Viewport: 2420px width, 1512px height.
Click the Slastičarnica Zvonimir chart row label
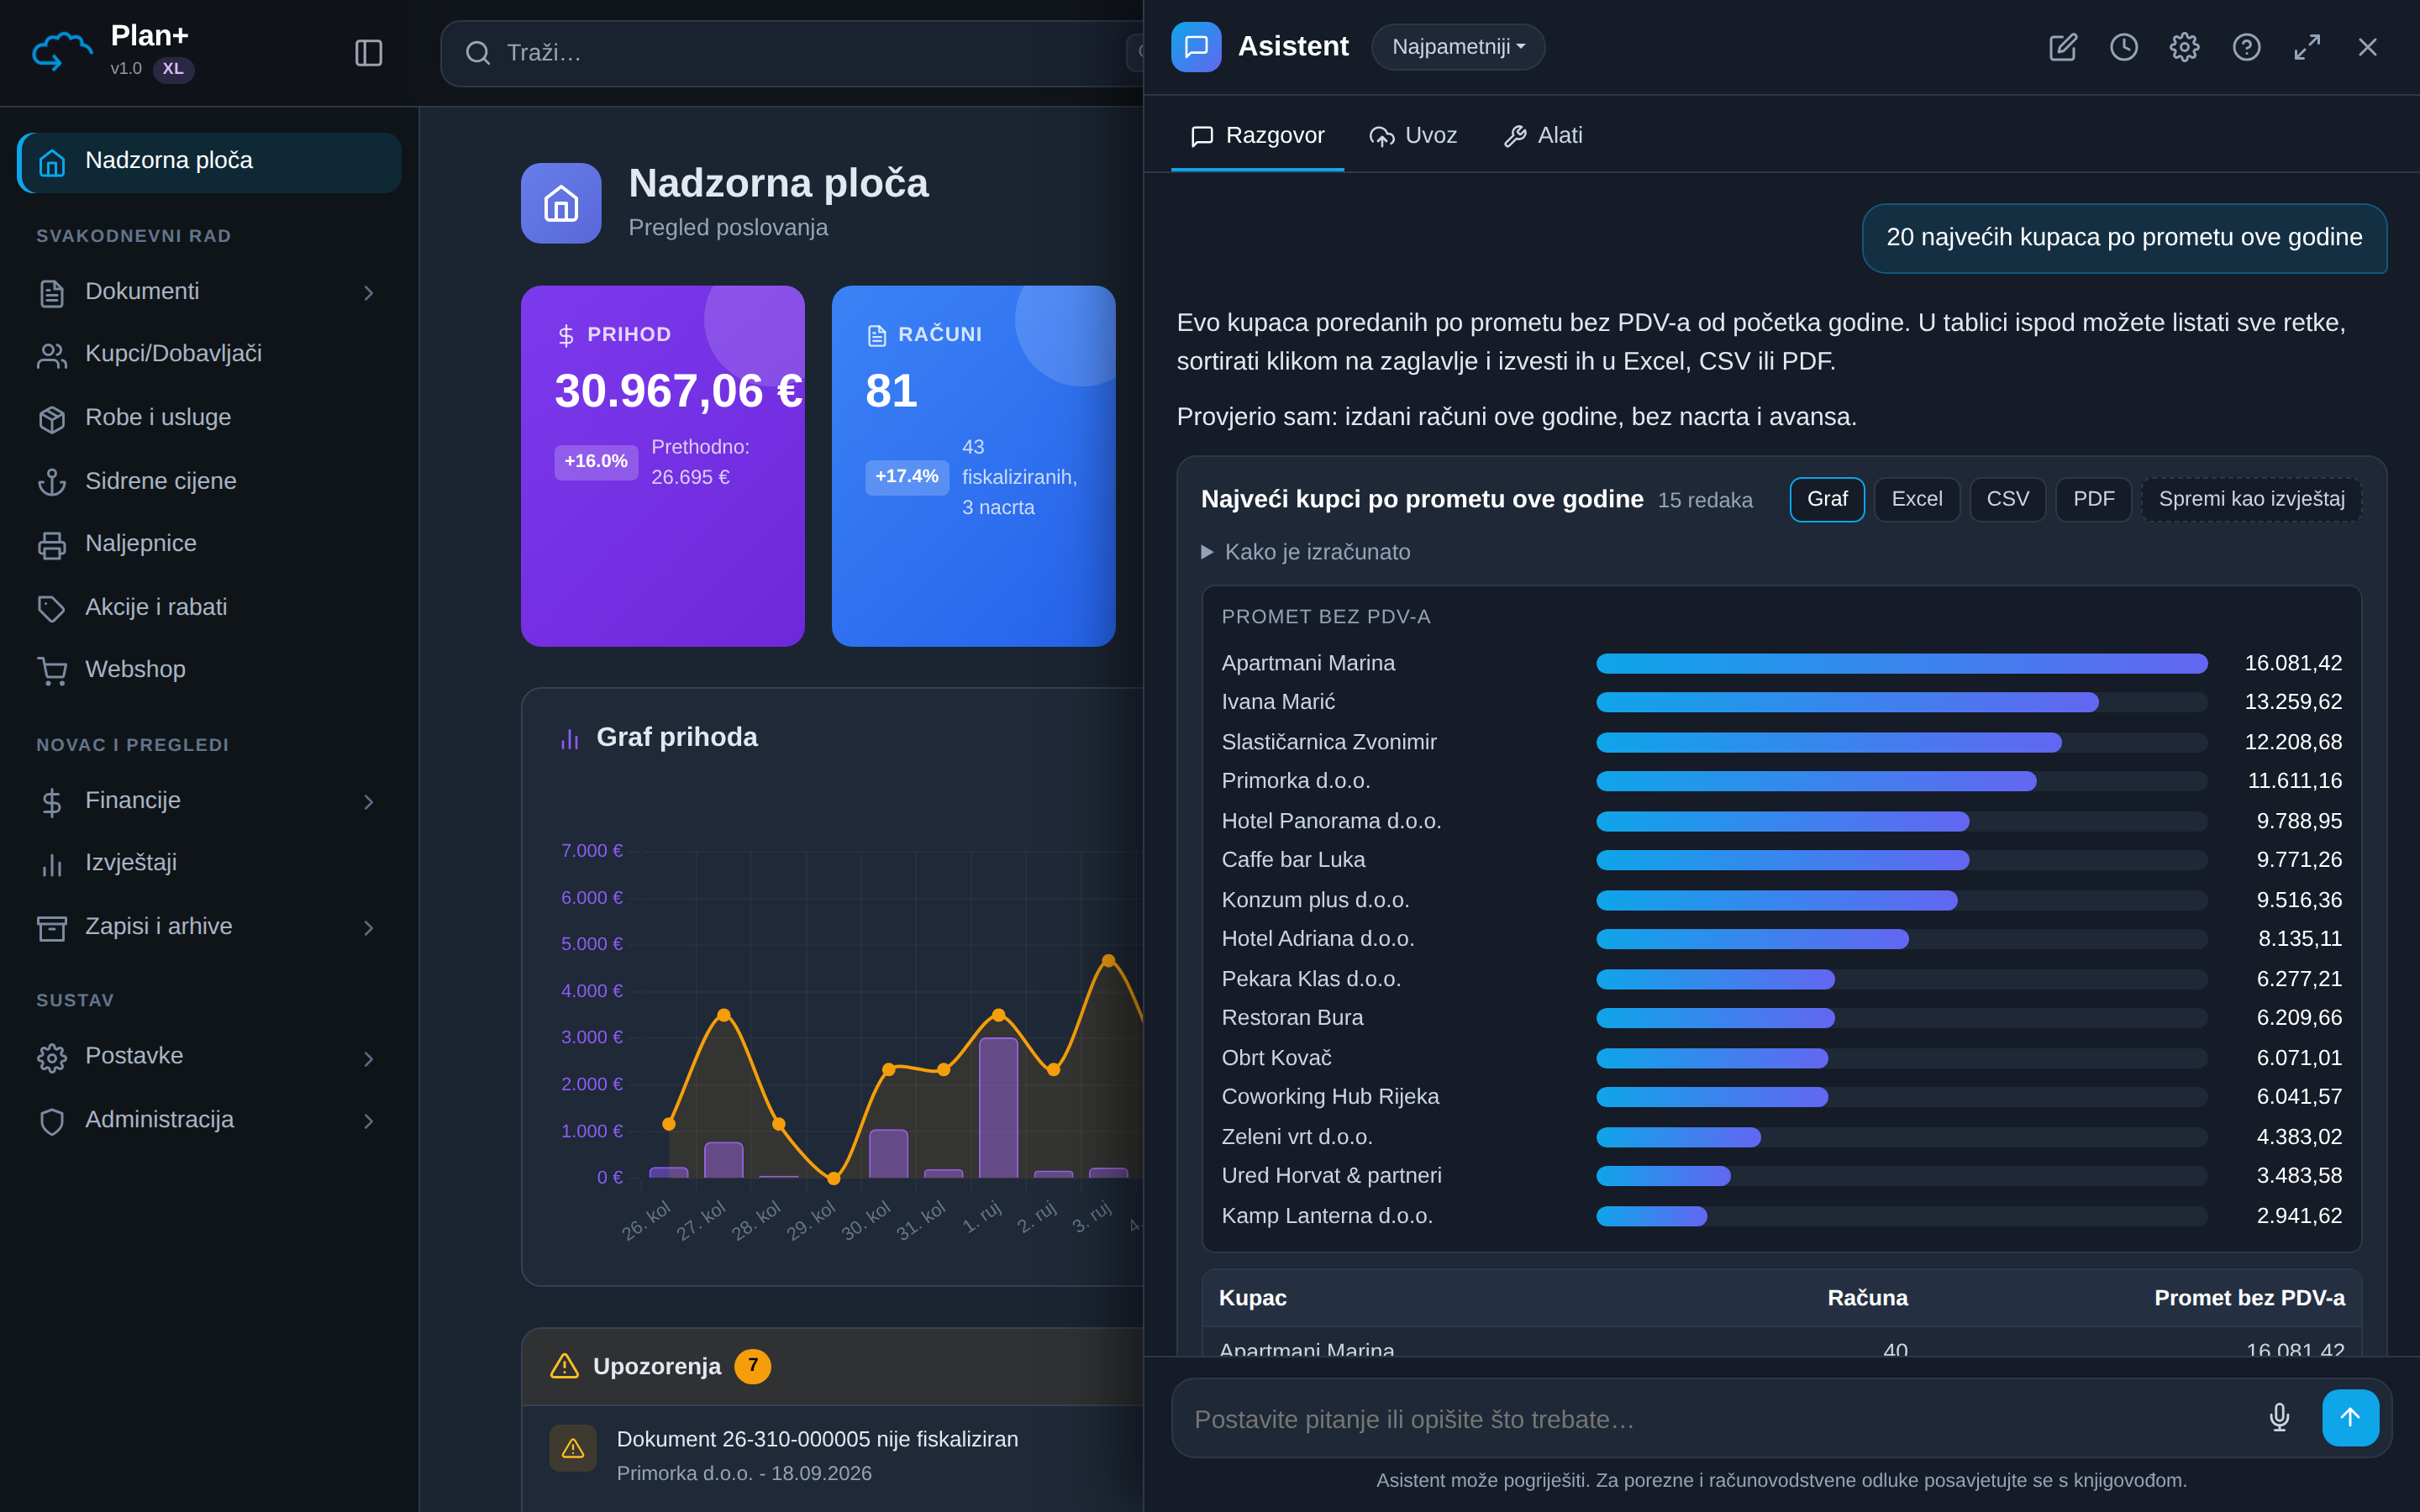point(1329,742)
